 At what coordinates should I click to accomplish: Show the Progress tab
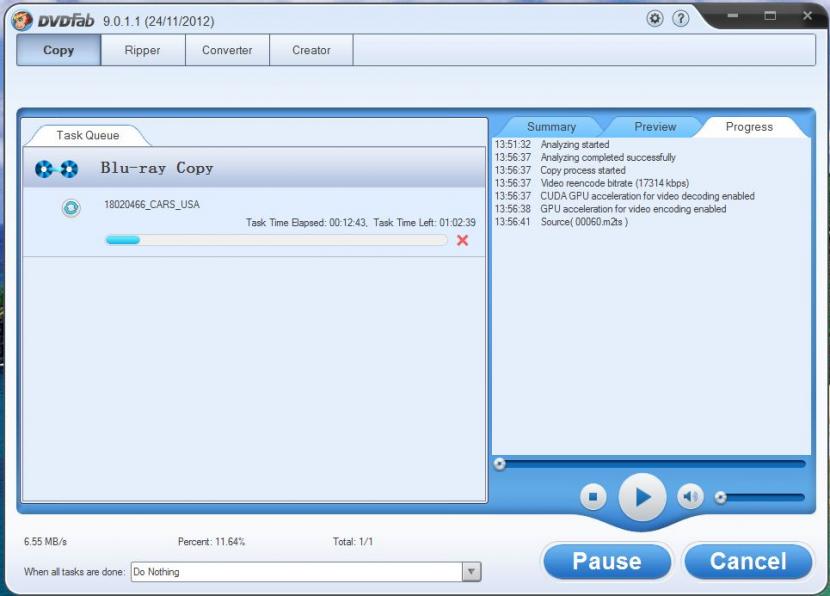coord(749,127)
